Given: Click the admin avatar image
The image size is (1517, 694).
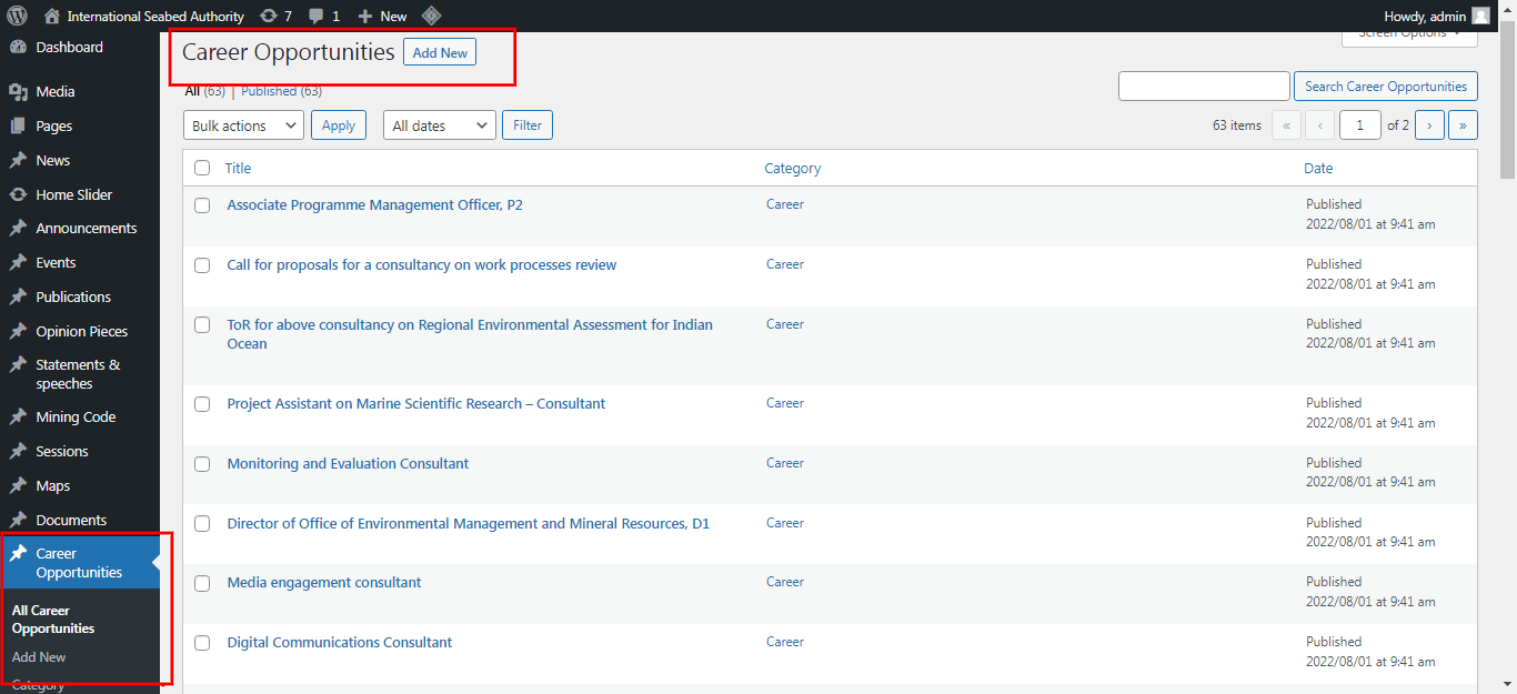Looking at the screenshot, I should (x=1481, y=16).
